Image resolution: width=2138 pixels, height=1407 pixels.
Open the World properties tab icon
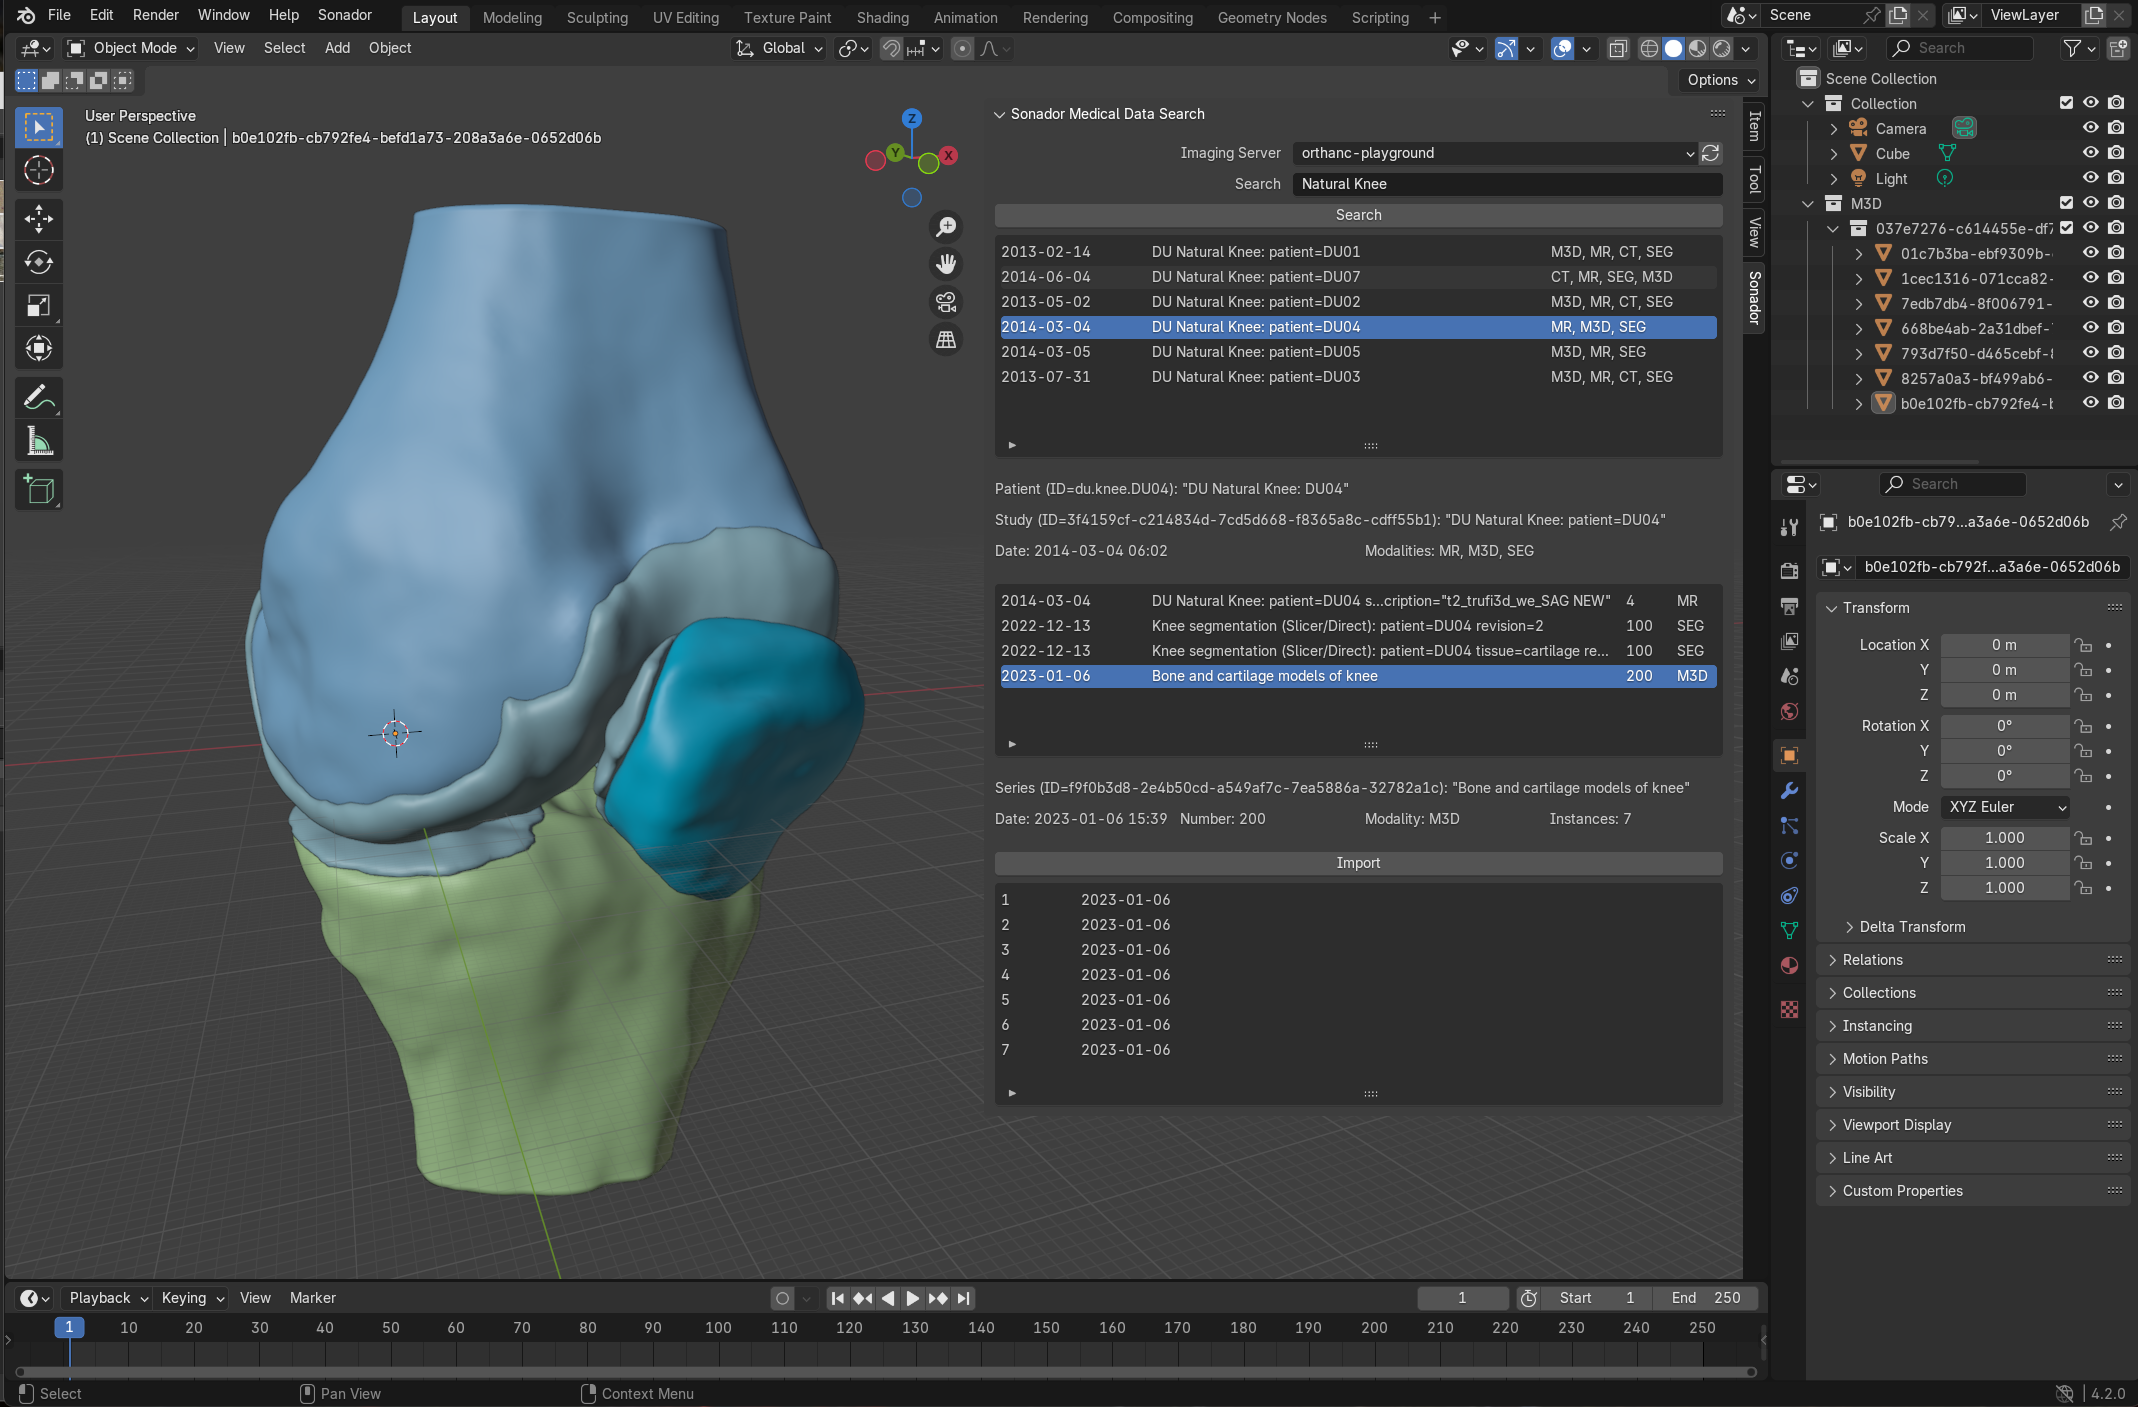(1790, 711)
